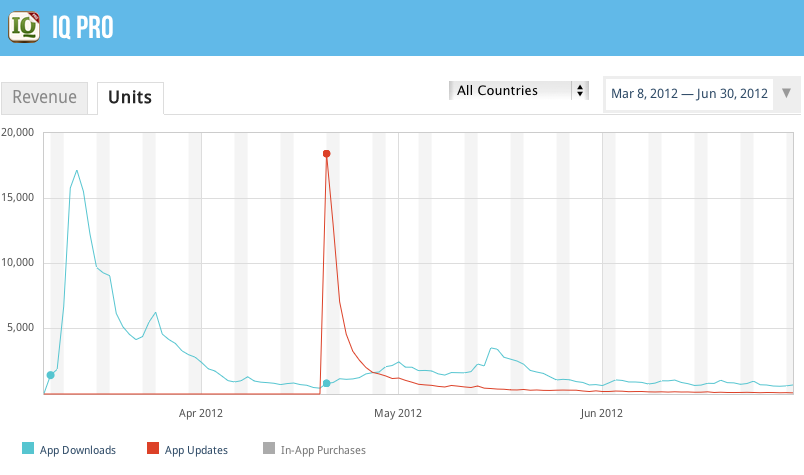The height and width of the screenshot is (475, 804).
Task: Click the blue downloads marker at chart start
Action: tap(50, 375)
